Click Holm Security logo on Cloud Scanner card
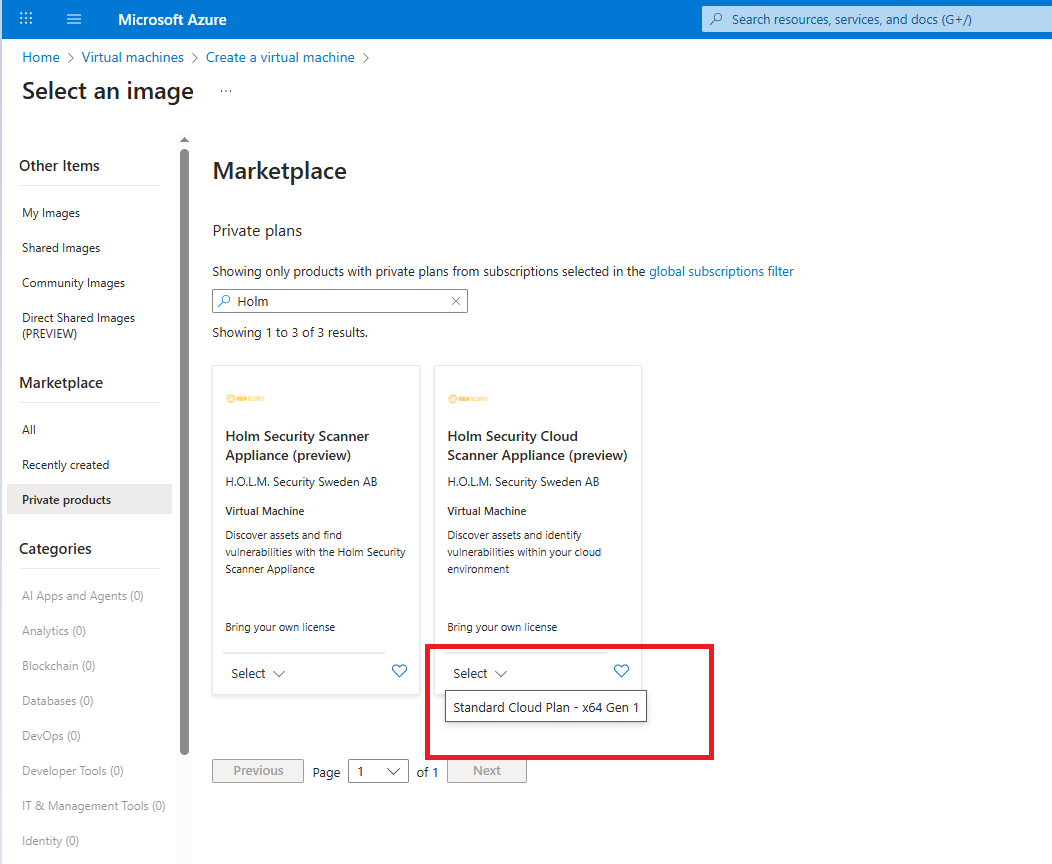1052x864 pixels. coord(467,398)
